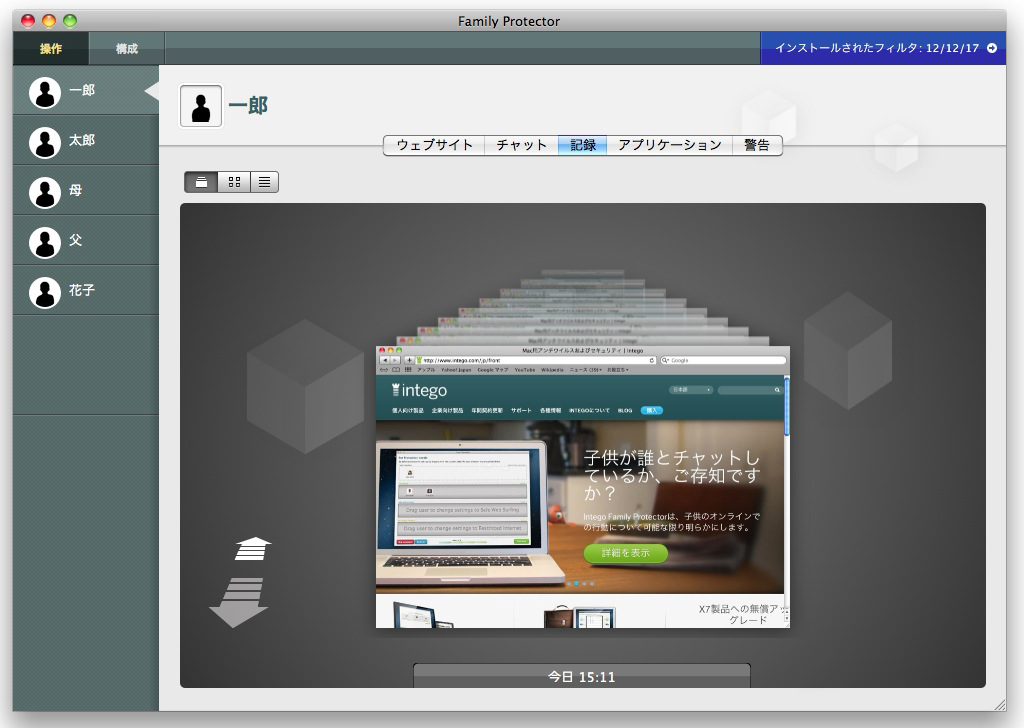This screenshot has width=1024, height=728.
Task: Switch to grid thumbnail view
Action: [x=234, y=182]
